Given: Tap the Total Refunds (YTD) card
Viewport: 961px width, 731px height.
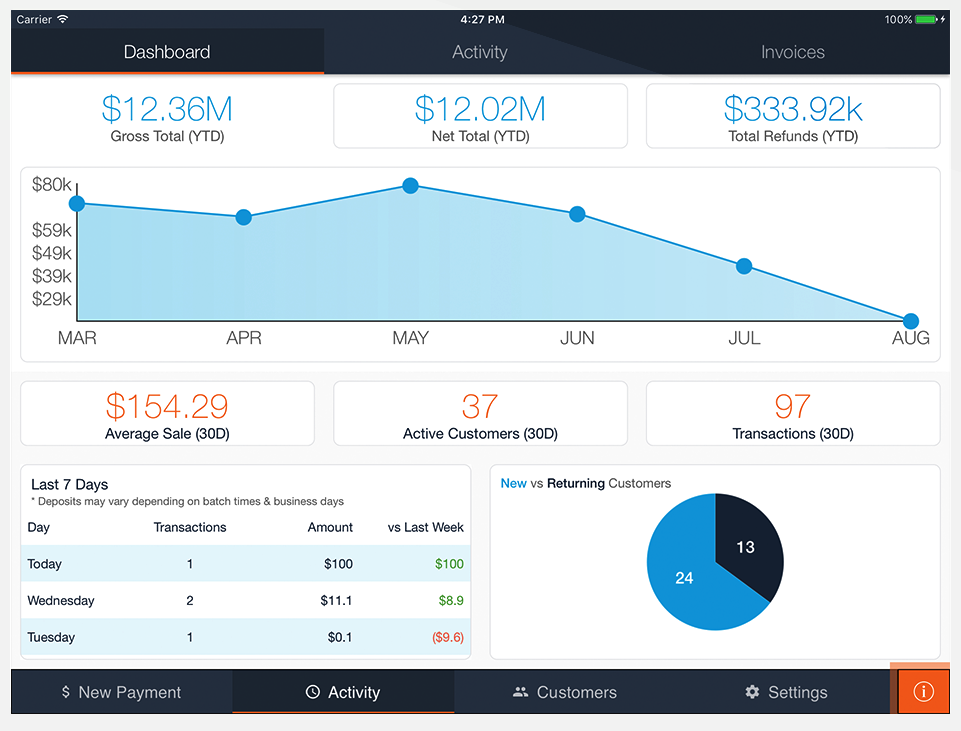Looking at the screenshot, I should click(x=793, y=117).
